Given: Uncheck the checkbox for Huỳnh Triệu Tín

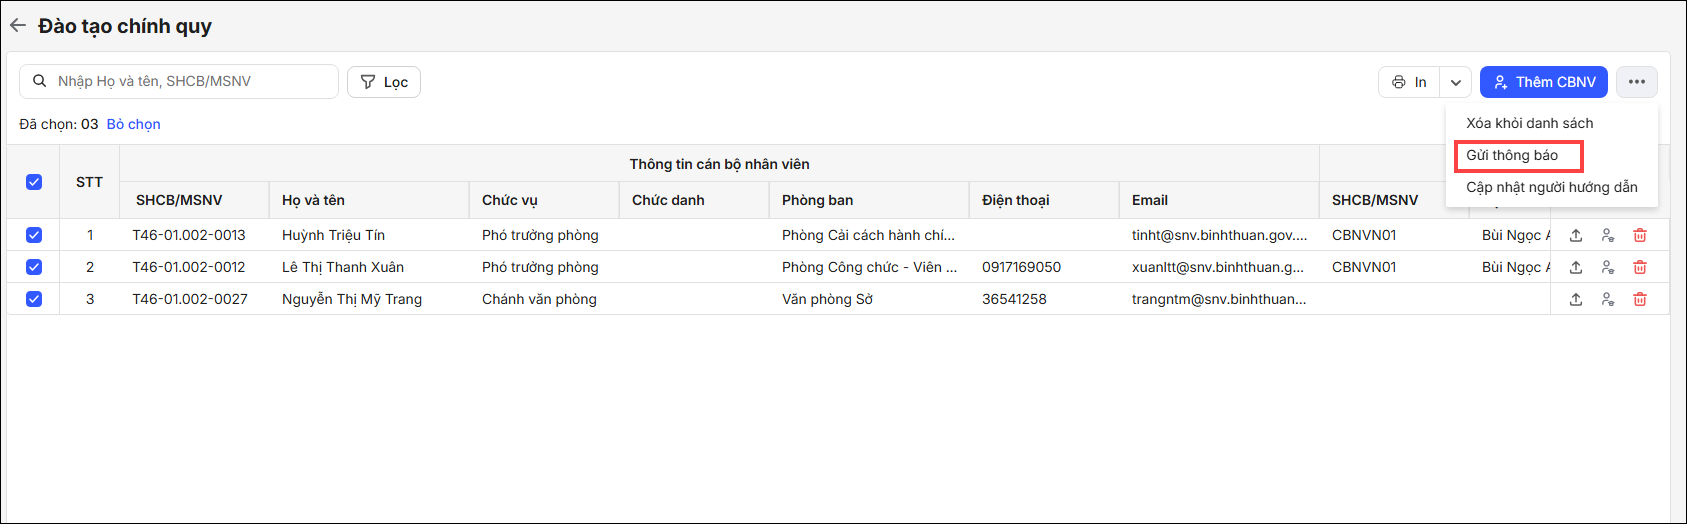Looking at the screenshot, I should [34, 235].
